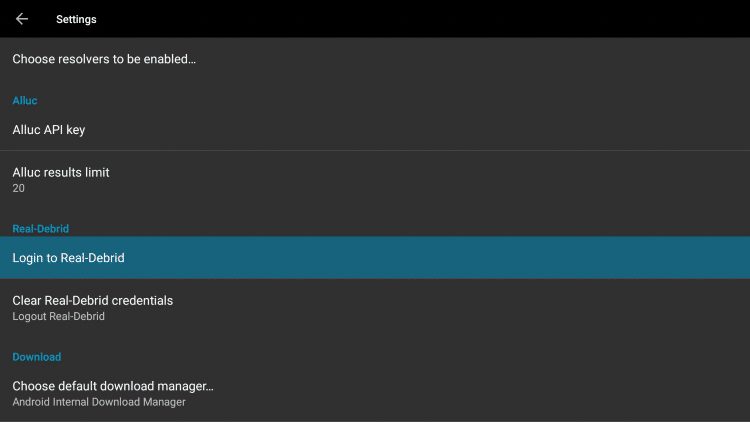The width and height of the screenshot is (750, 422).
Task: Open Alluc results limit setting
Action: pyautogui.click(x=375, y=179)
